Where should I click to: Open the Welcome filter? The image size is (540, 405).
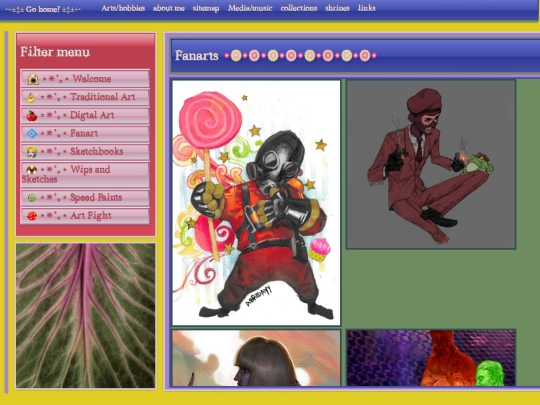pos(85,79)
